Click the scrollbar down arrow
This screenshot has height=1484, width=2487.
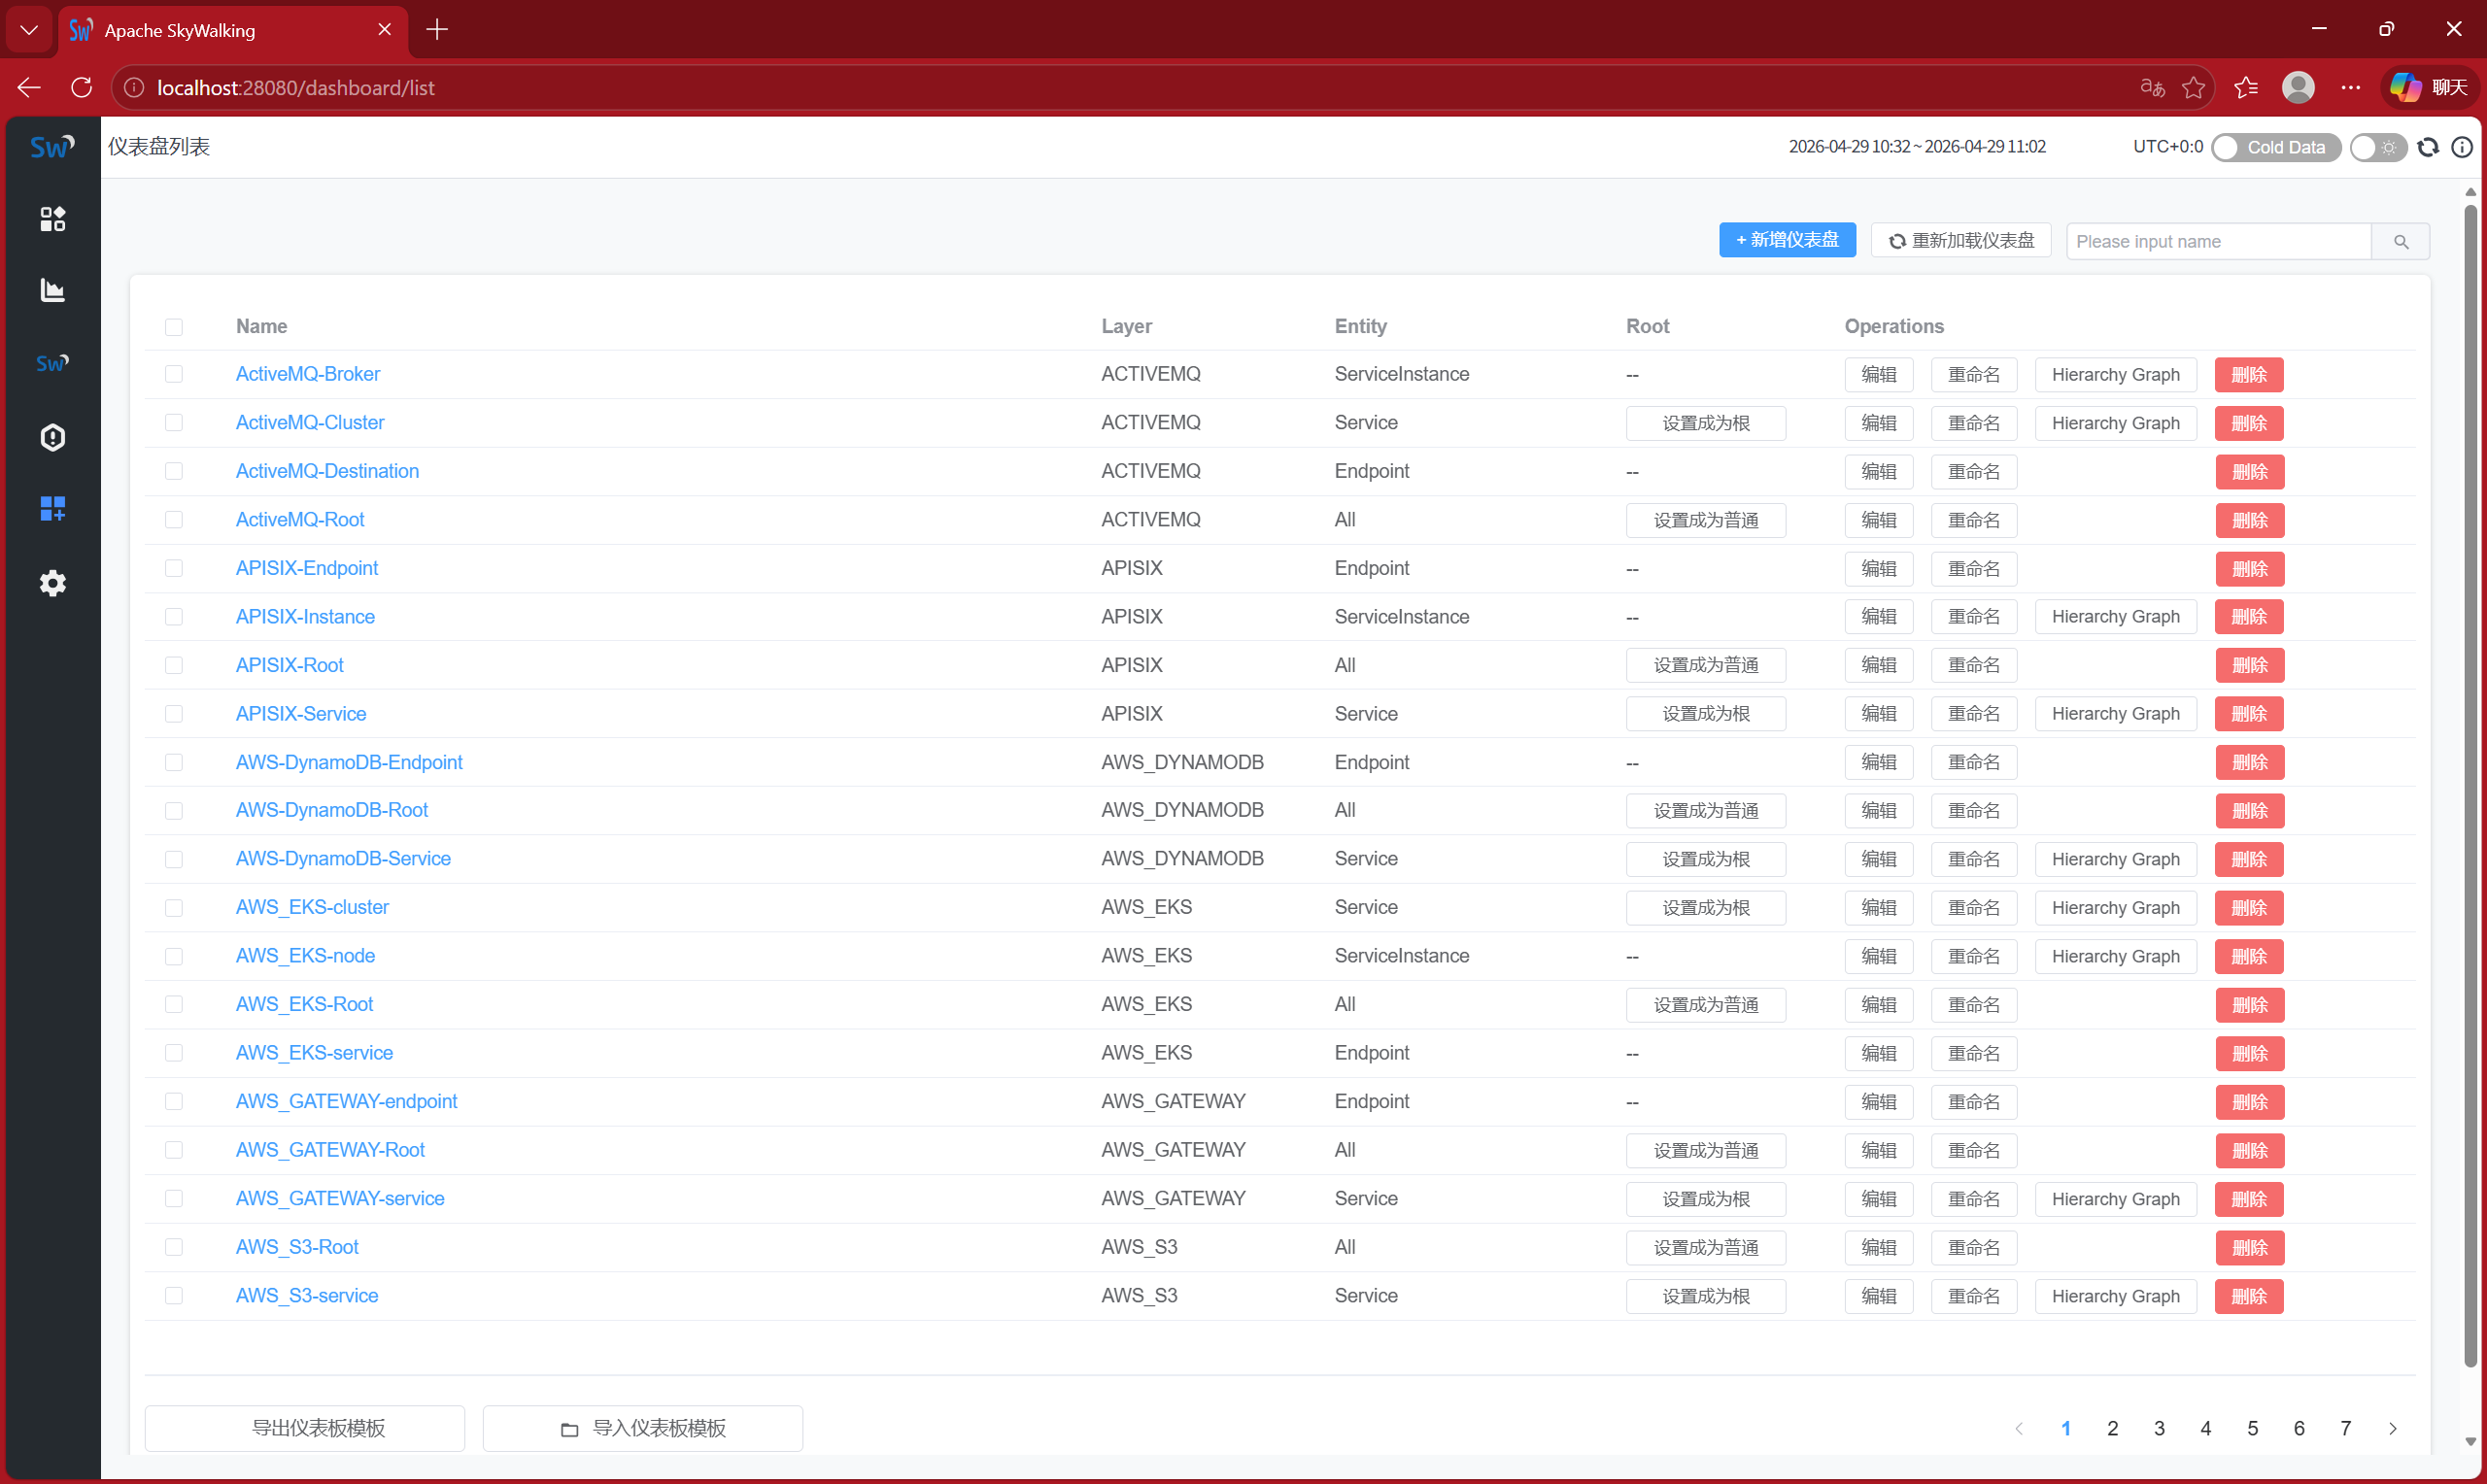(x=2470, y=1443)
